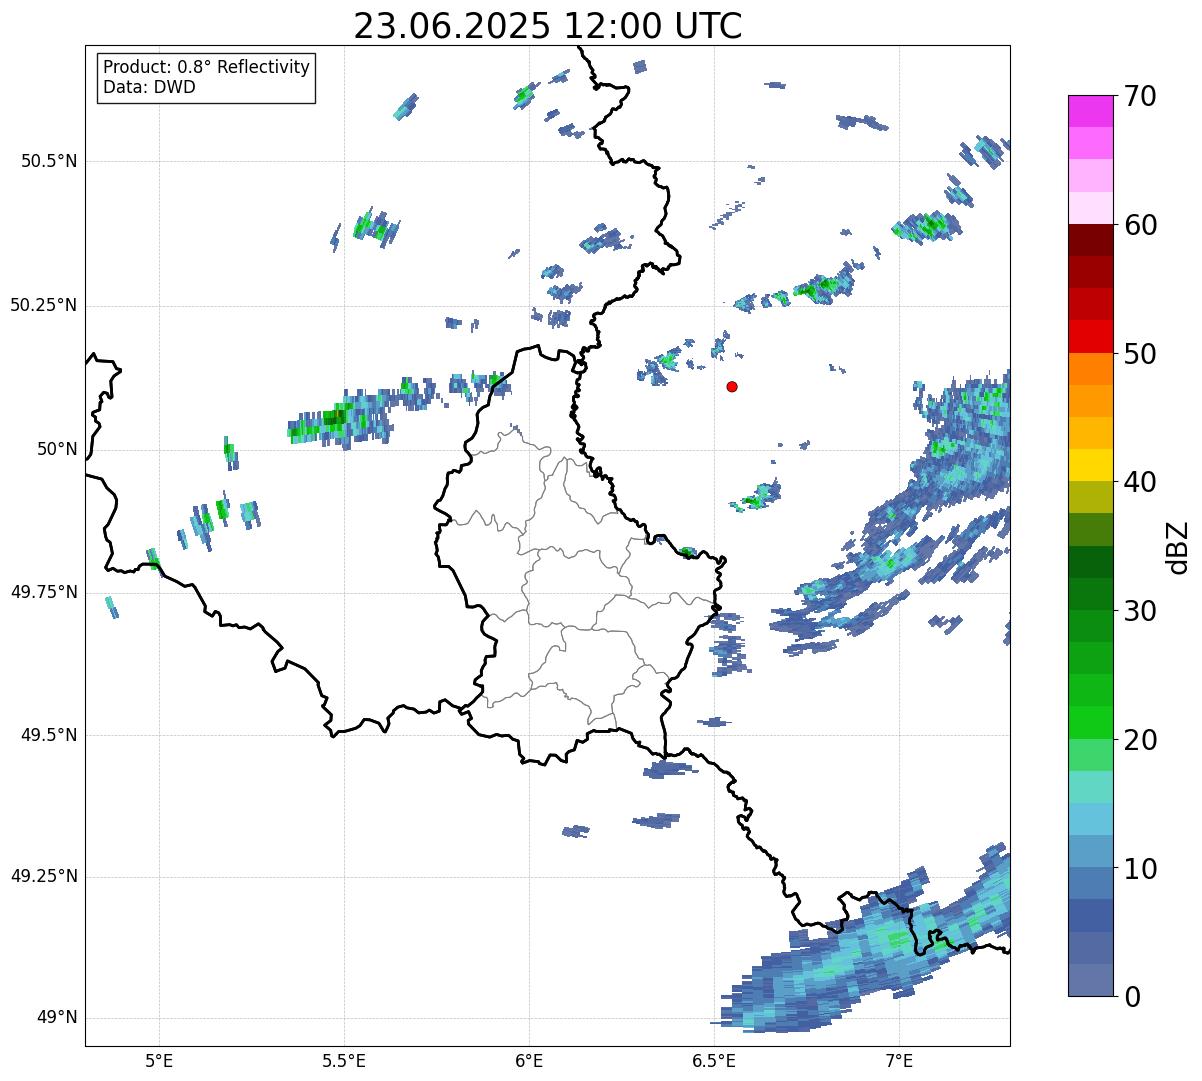Click the 49.75°N latitude label

click(x=44, y=592)
